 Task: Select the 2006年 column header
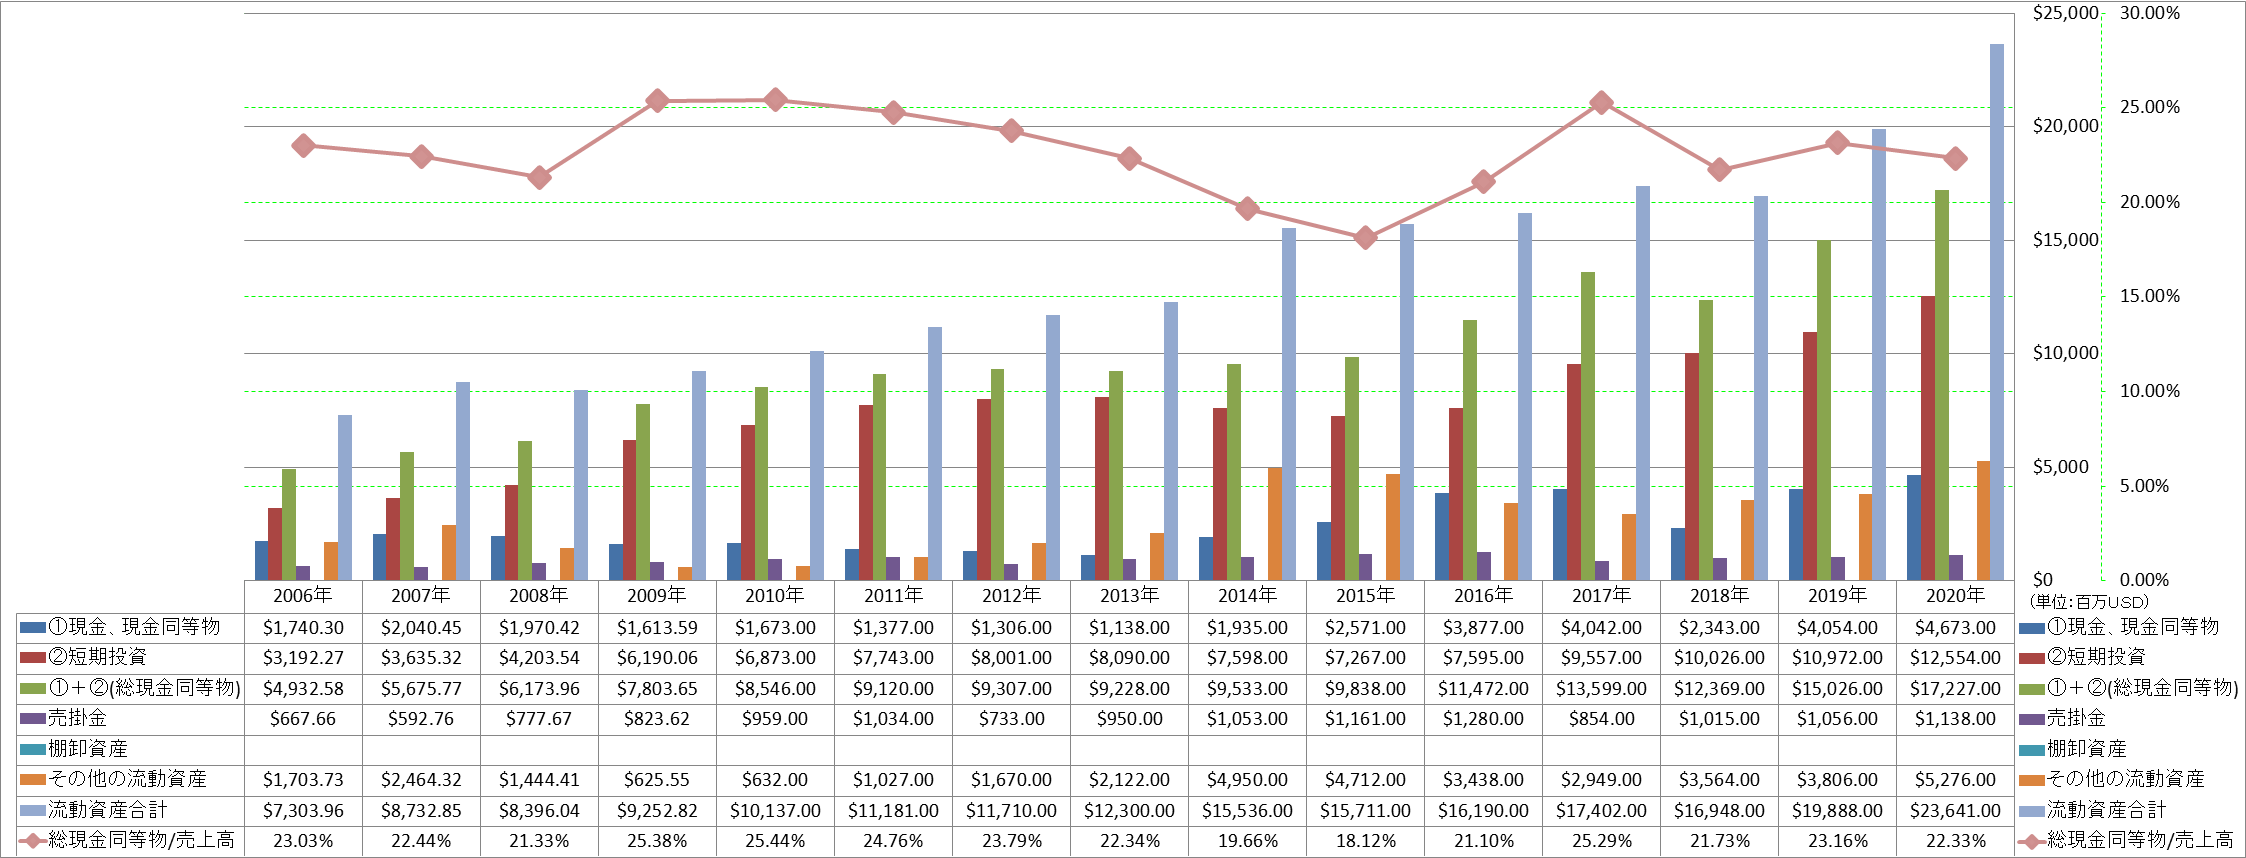[303, 596]
